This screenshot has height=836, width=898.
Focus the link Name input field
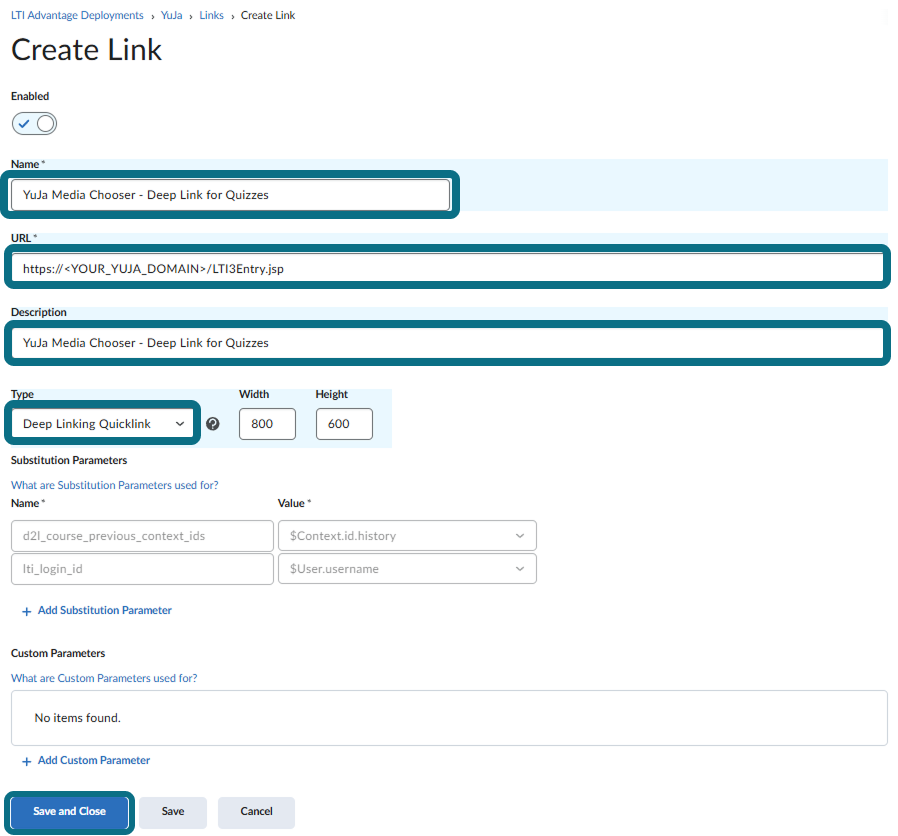[x=230, y=195]
